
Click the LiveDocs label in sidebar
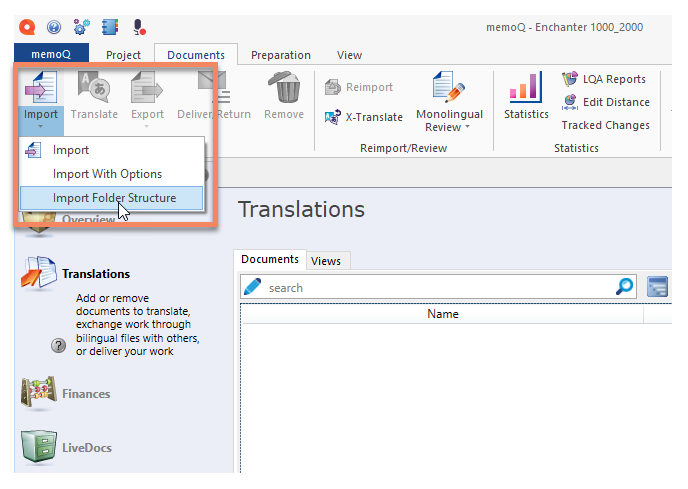[x=87, y=448]
